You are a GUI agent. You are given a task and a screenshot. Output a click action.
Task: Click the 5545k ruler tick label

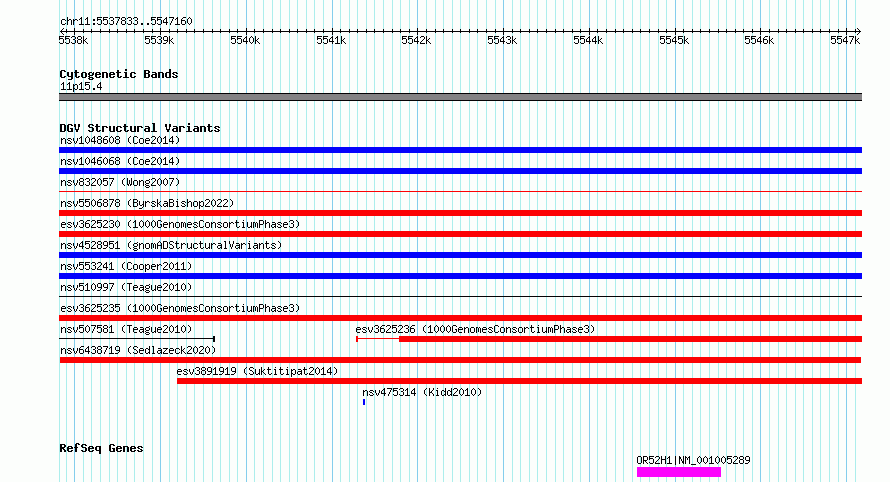pyautogui.click(x=674, y=40)
